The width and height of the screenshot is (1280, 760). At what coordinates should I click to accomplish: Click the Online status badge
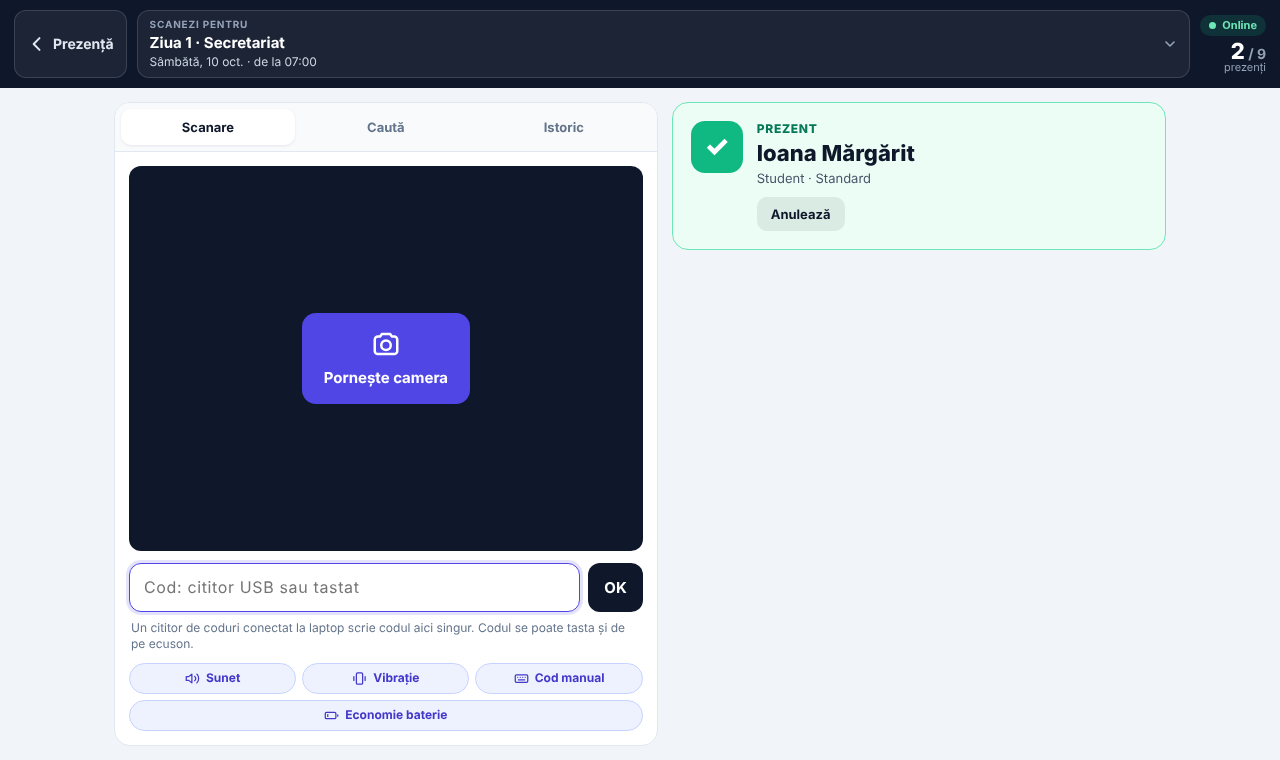click(x=1233, y=26)
